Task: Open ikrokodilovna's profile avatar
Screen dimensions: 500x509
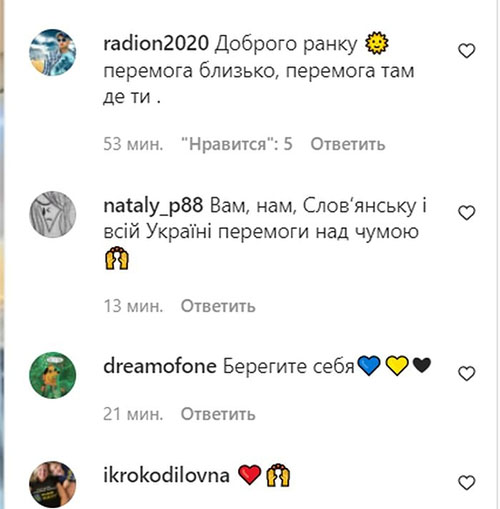Action: [x=53, y=484]
